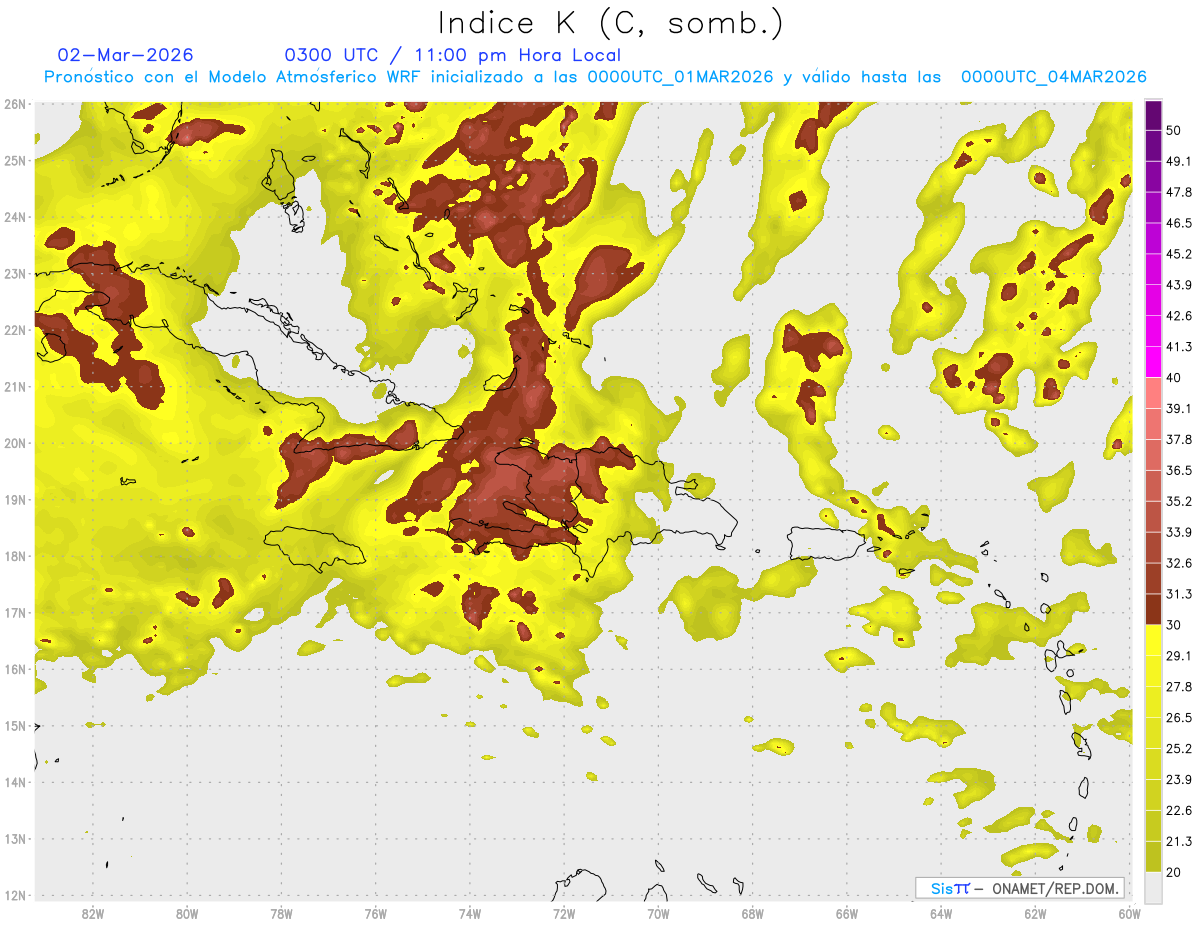Click the colorbar label "40"
This screenshot has height=927, width=1200.
coord(1173,378)
